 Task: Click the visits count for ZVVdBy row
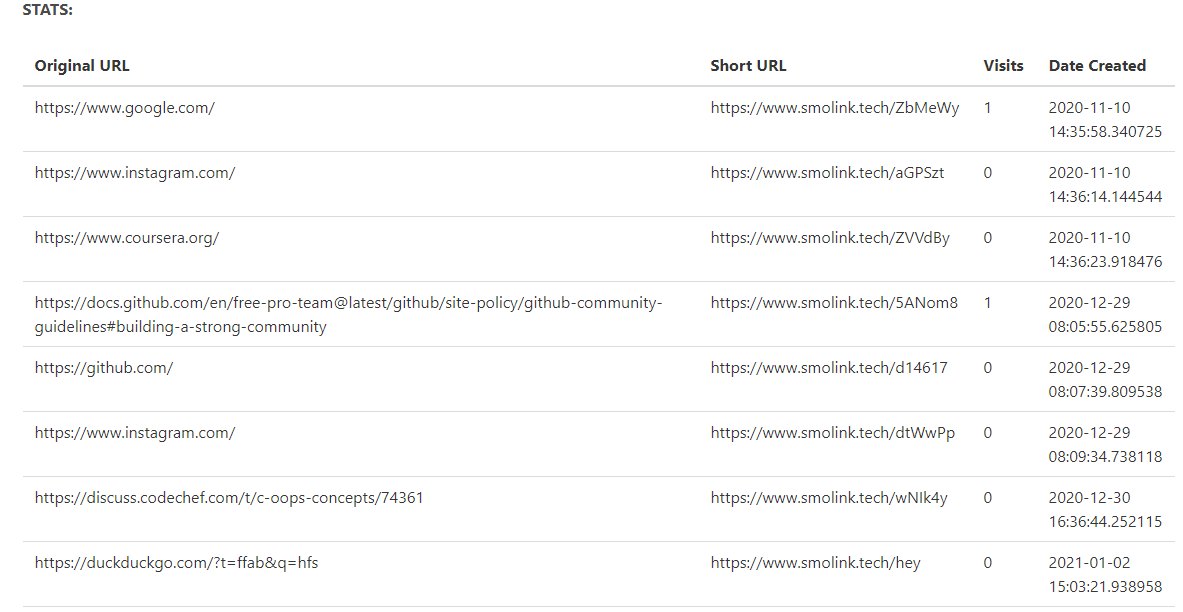click(988, 238)
